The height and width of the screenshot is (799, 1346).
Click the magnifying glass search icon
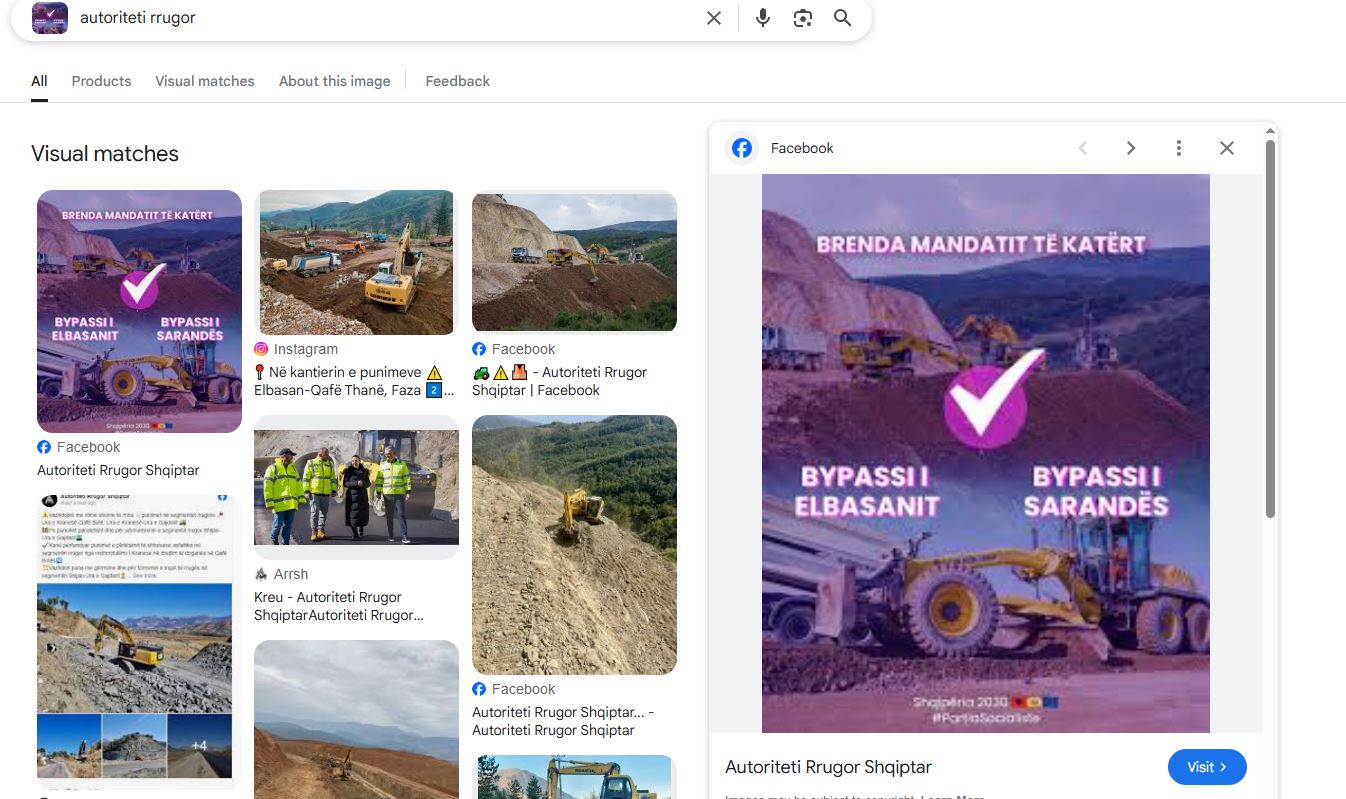pos(843,18)
